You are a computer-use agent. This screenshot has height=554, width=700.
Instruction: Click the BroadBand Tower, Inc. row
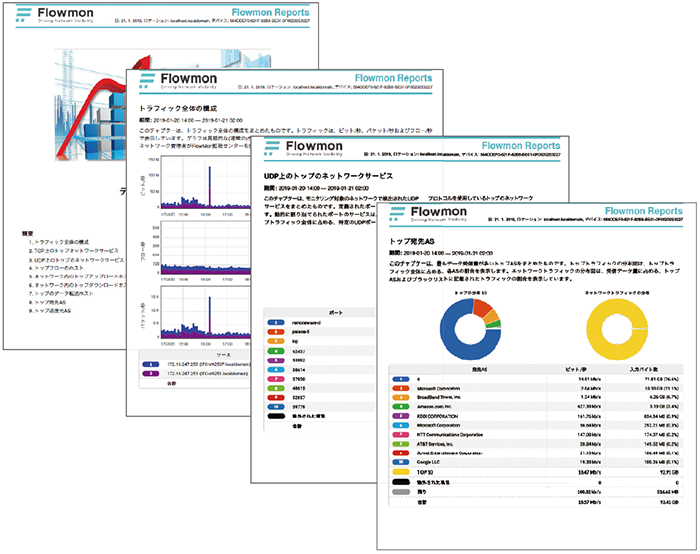tap(536, 397)
